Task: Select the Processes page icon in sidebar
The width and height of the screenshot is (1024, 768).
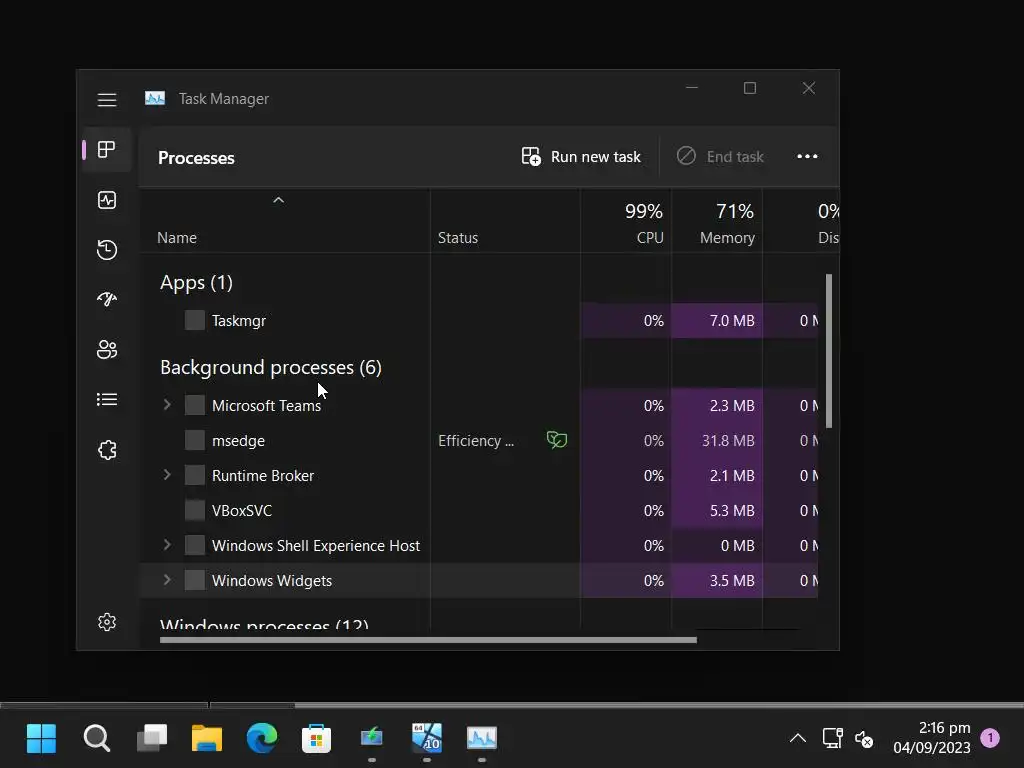Action: (107, 150)
